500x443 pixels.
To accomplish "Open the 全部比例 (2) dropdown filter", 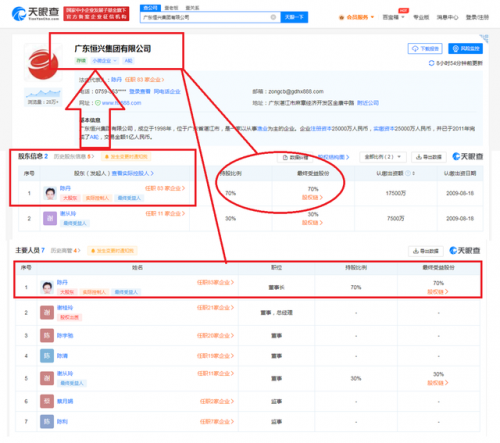I will pyautogui.click(x=382, y=157).
